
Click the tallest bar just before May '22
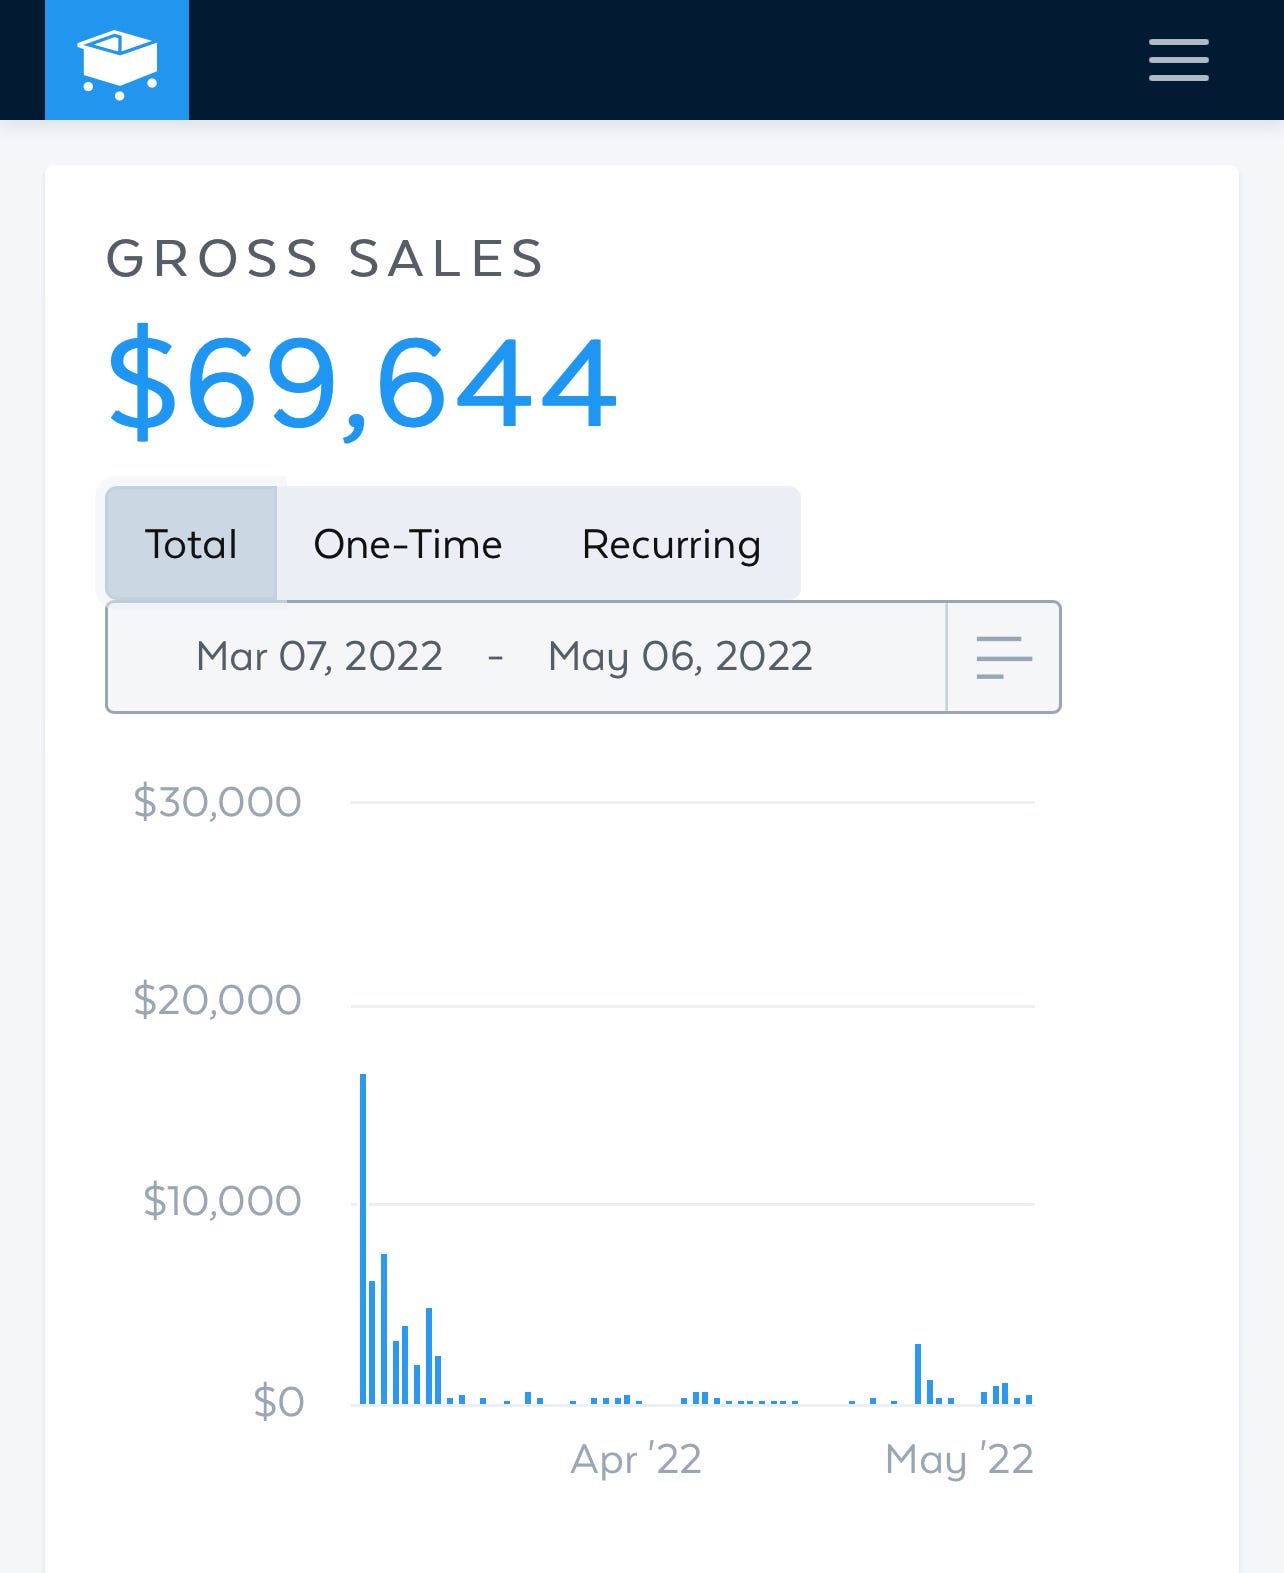tap(918, 1374)
